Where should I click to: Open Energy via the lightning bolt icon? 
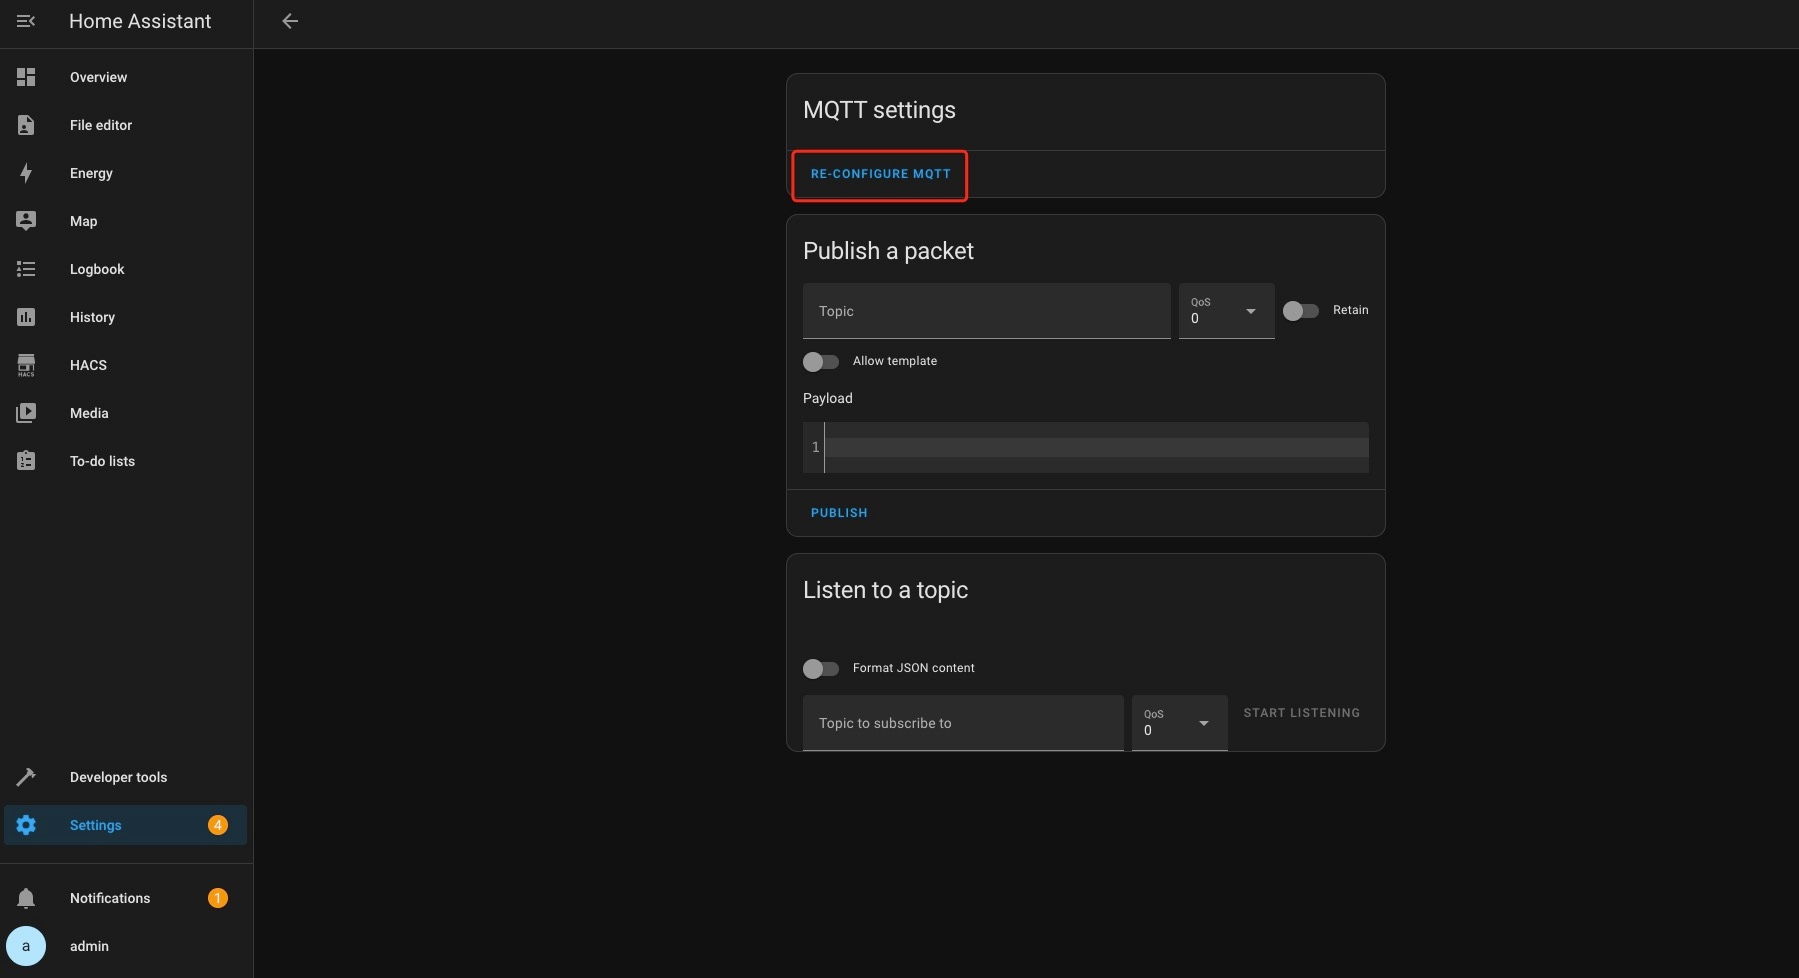coord(26,173)
